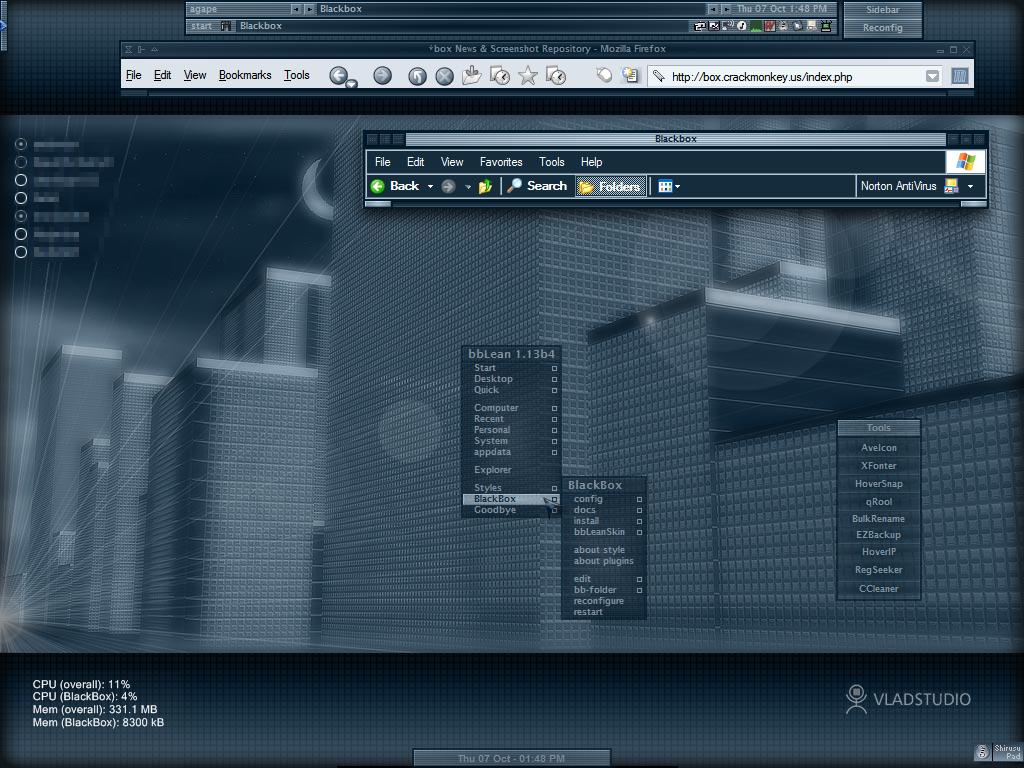The height and width of the screenshot is (768, 1024).
Task: Expand config in the BlackBox submenu
Action: click(x=604, y=499)
